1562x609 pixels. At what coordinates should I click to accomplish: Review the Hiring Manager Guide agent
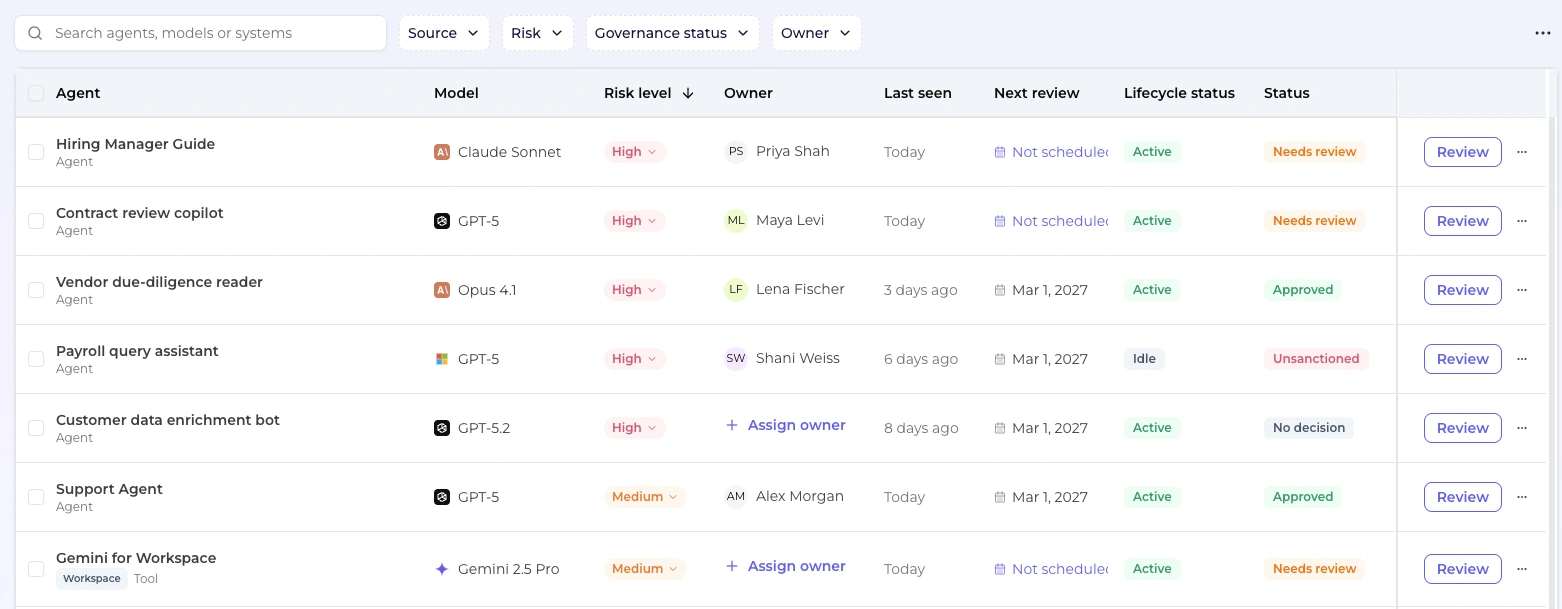[1463, 152]
